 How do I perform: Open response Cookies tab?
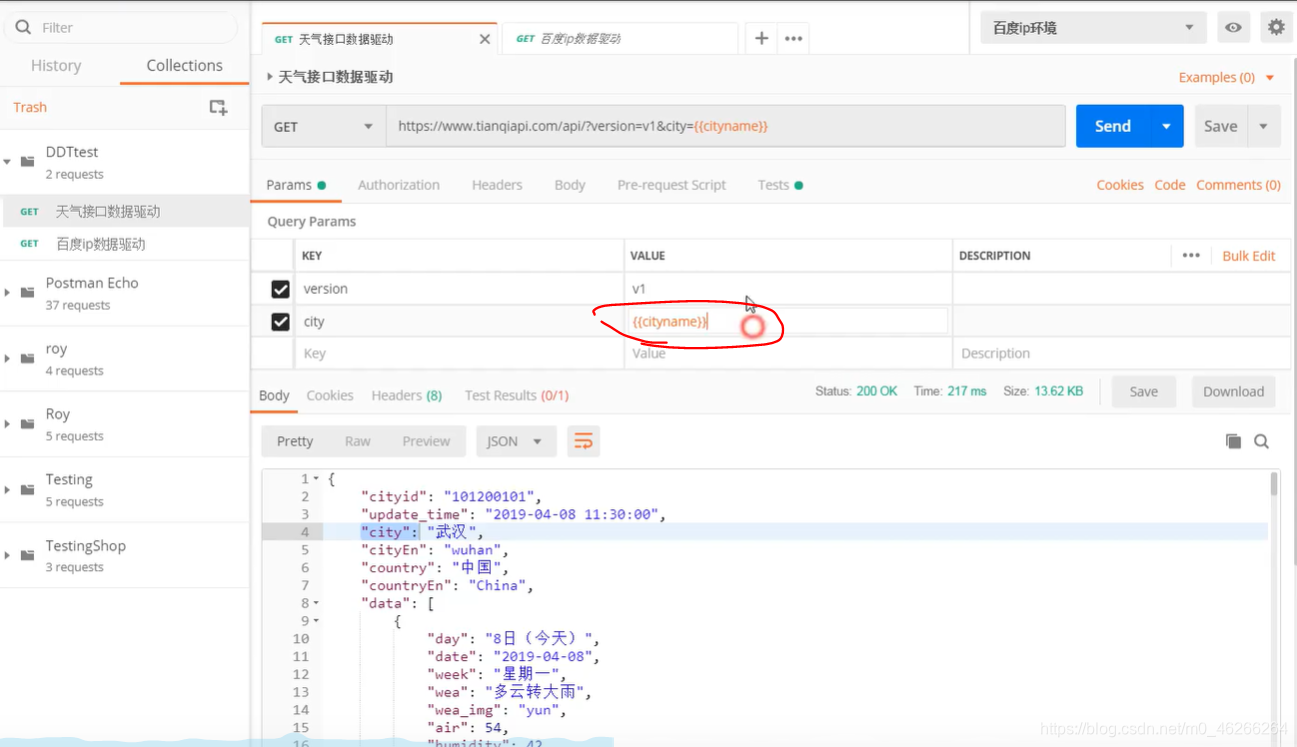(330, 395)
